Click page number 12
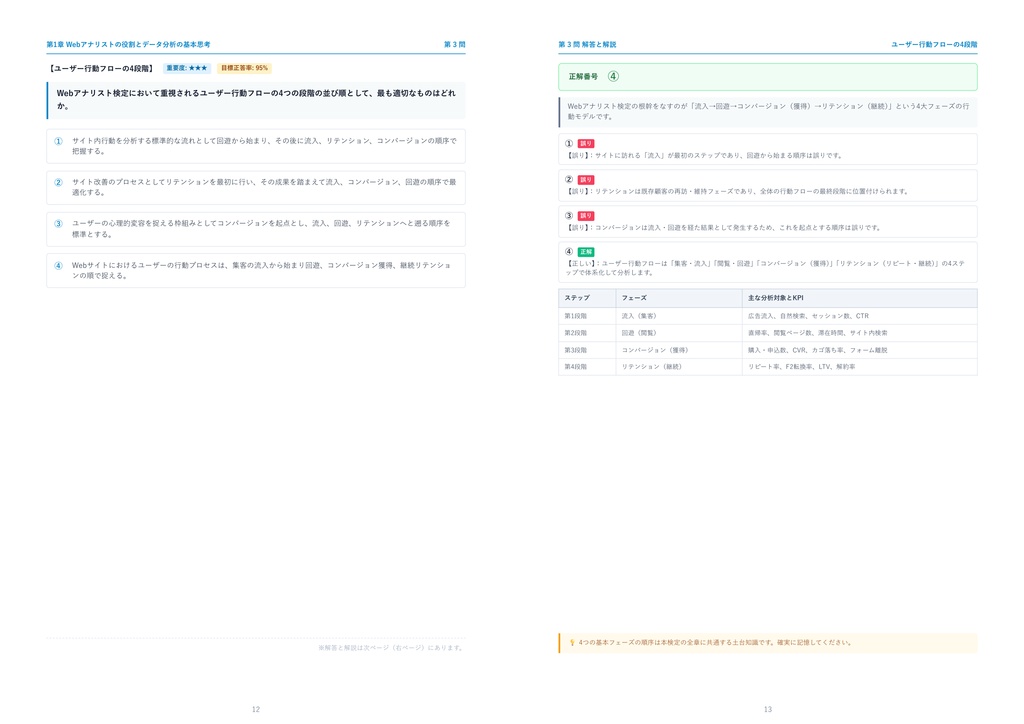 (x=256, y=709)
